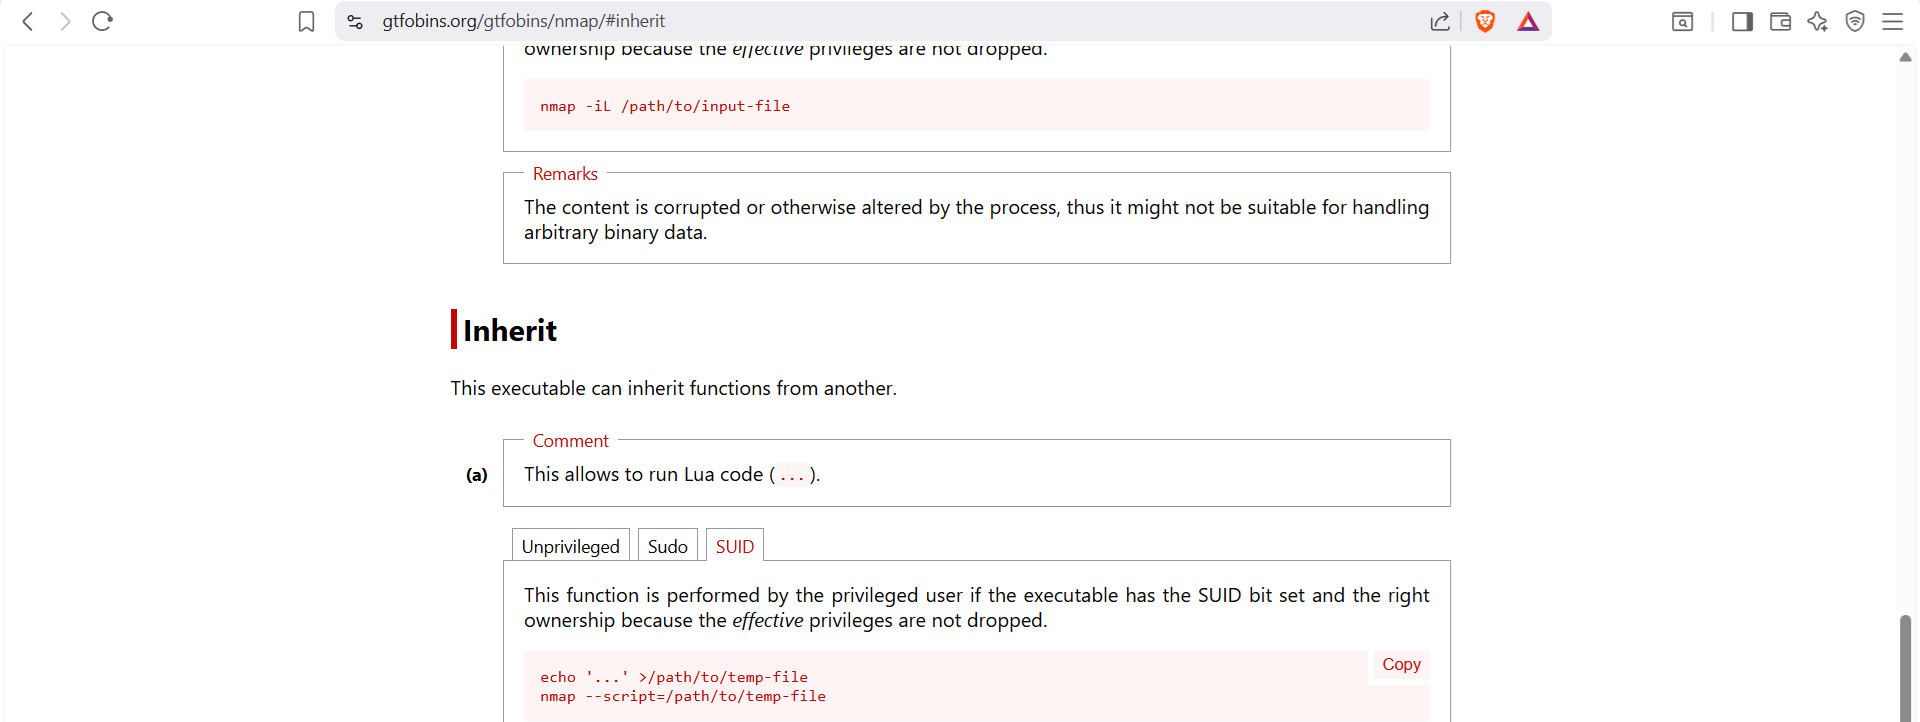
Task: Toggle the browser sidebar panel
Action: point(1742,21)
